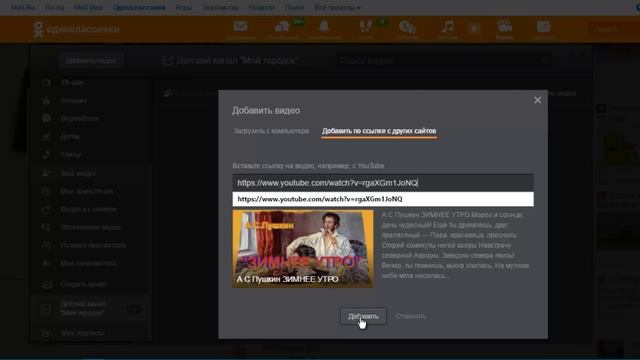Open Знакомства link in top bar
The width and height of the screenshot is (640, 360).
click(x=220, y=7)
